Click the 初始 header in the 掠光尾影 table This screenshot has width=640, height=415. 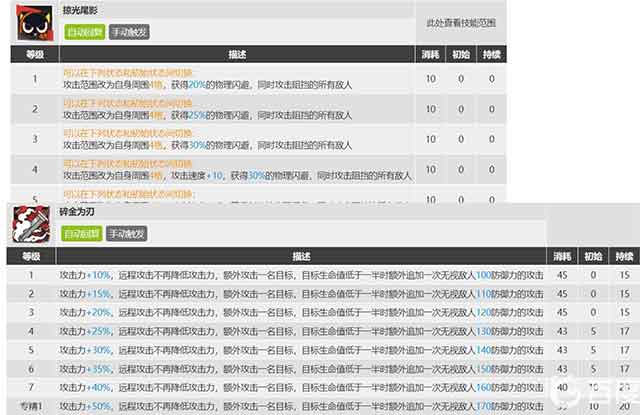461,54
